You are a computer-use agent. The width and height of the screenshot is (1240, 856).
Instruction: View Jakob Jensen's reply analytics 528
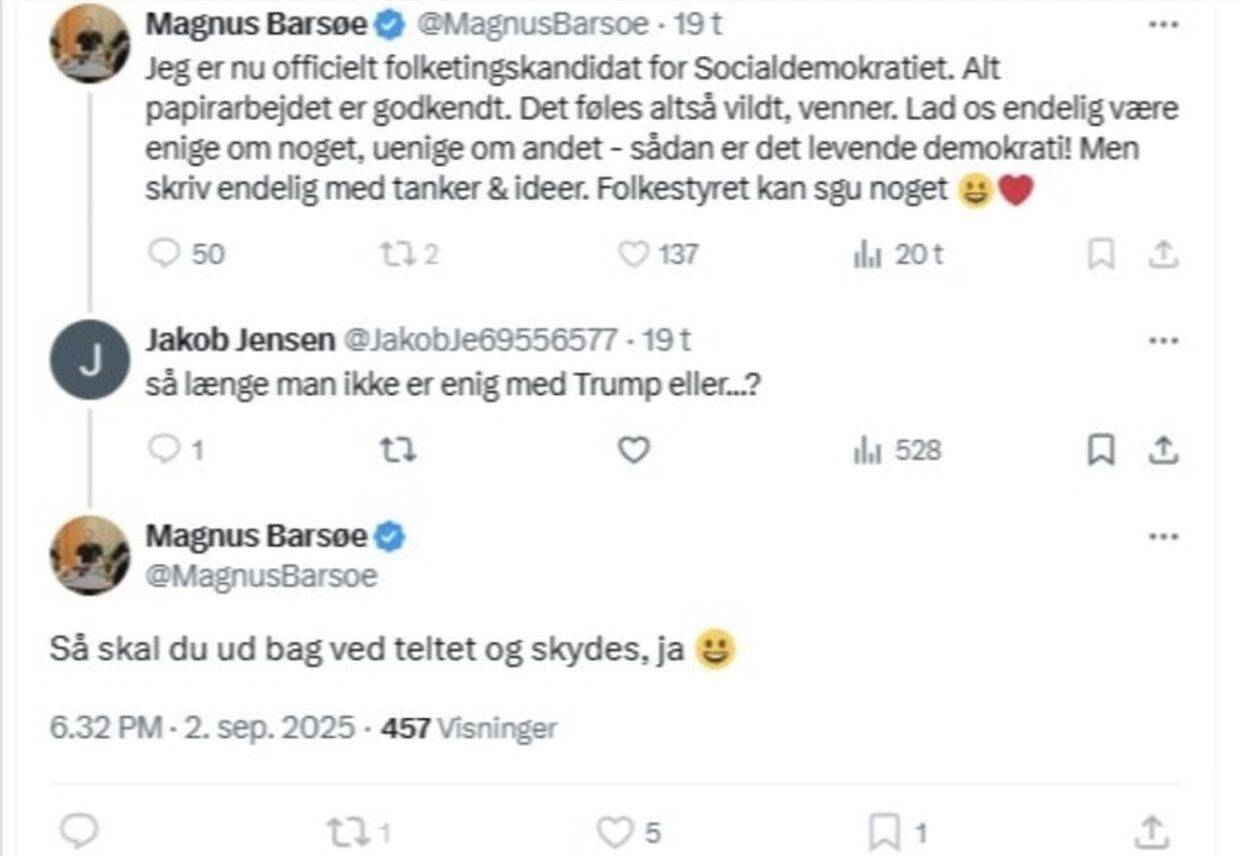click(867, 451)
